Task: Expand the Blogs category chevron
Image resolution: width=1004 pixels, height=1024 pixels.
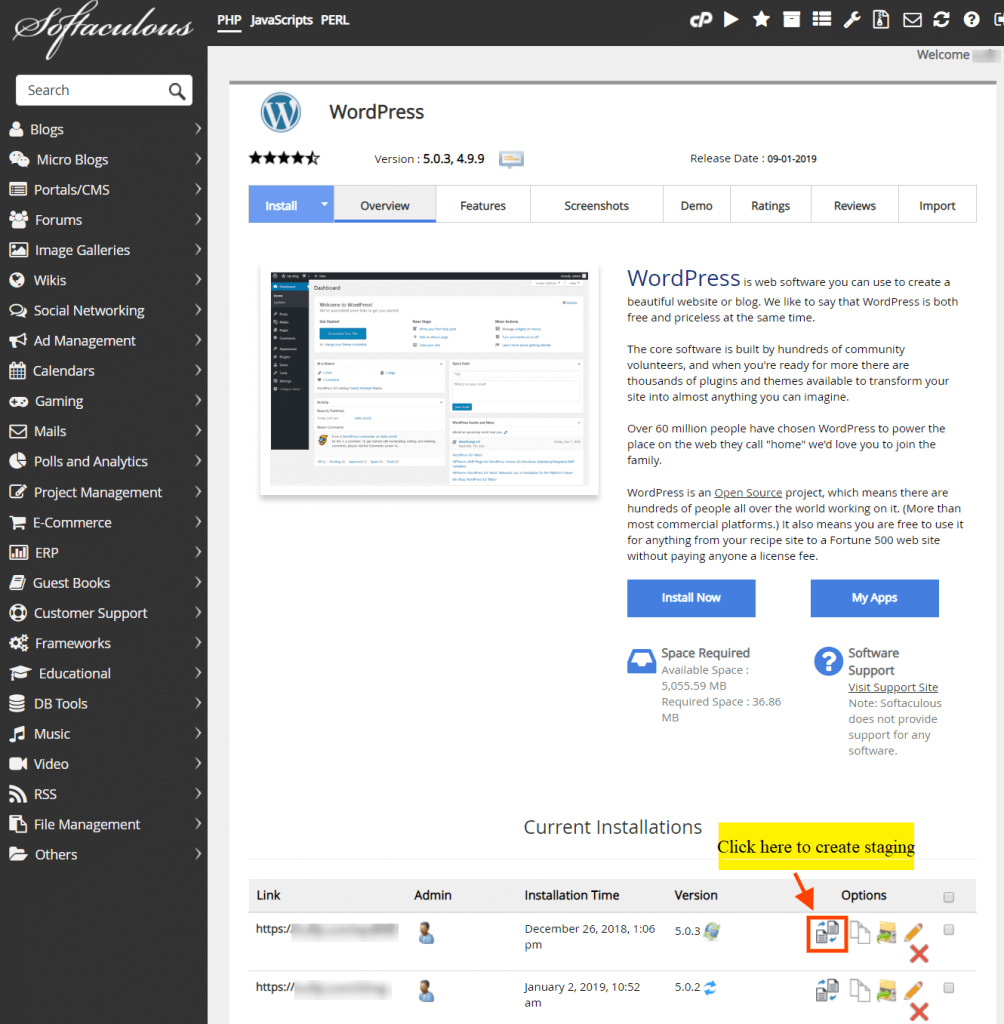Action: [198, 129]
